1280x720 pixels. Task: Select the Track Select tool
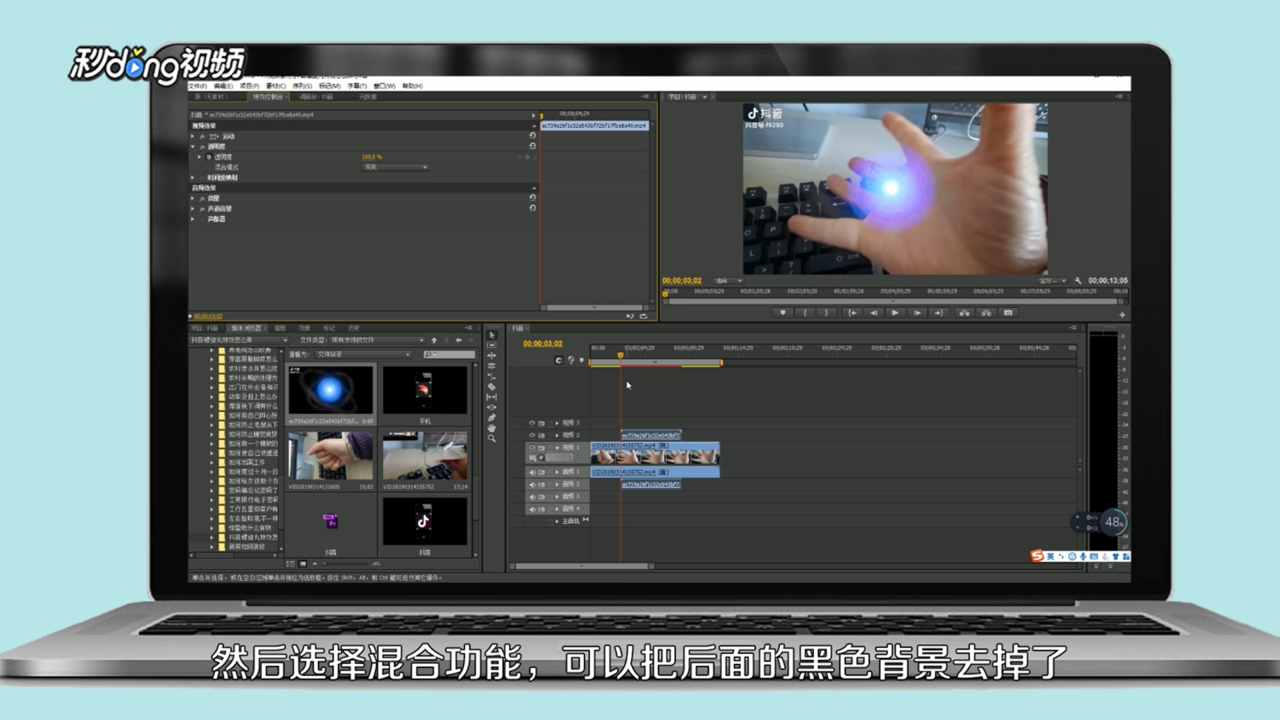[492, 345]
